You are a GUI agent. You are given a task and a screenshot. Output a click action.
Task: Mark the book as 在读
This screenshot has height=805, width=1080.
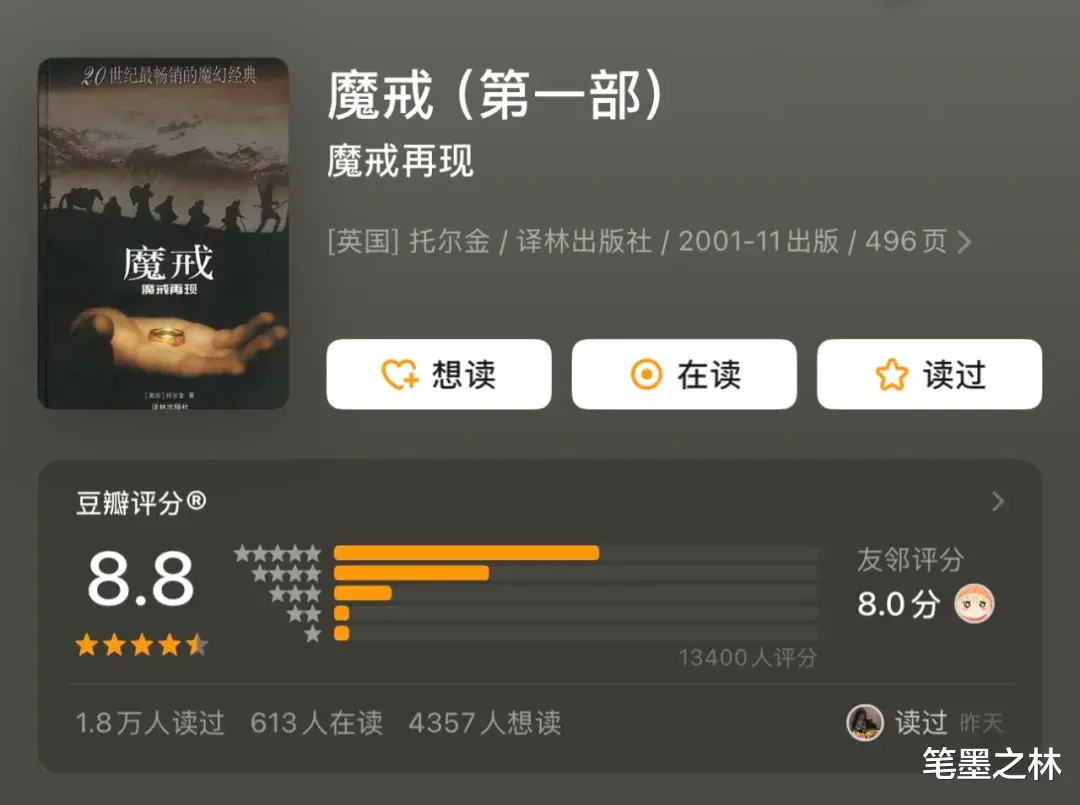(684, 374)
